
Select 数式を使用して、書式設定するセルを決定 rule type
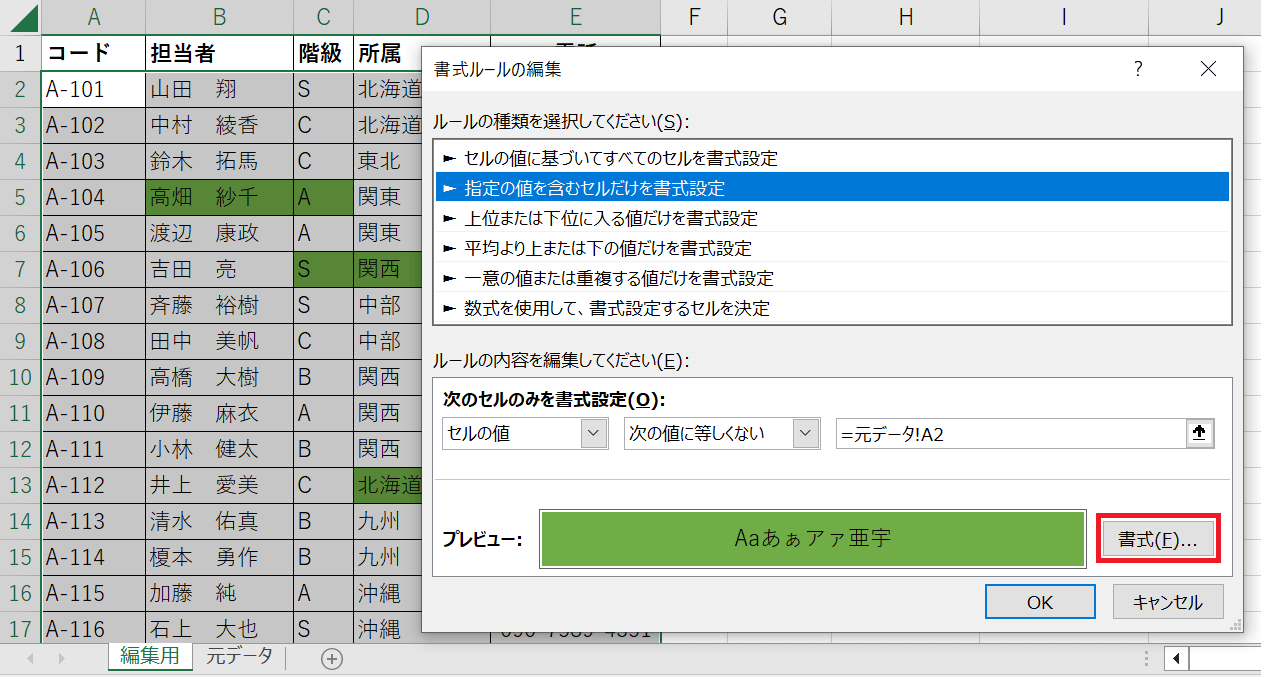(617, 308)
